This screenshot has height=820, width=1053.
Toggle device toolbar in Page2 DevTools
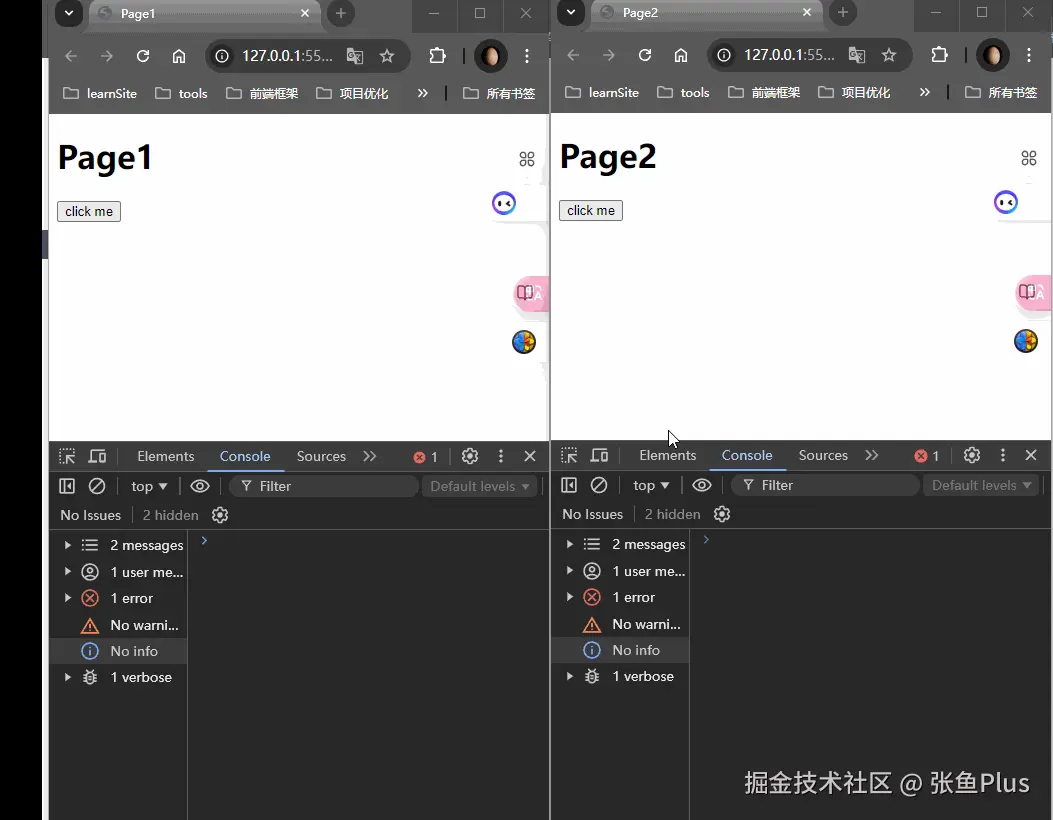click(600, 455)
